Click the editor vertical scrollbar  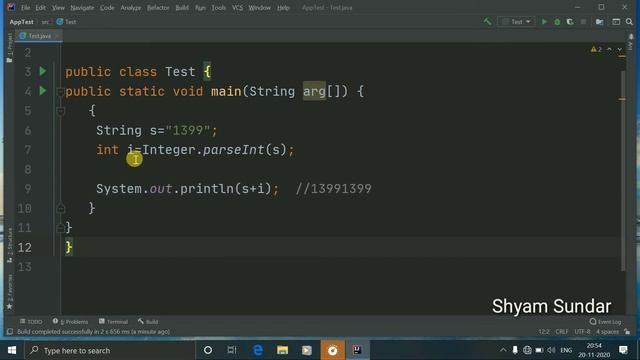tap(623, 171)
